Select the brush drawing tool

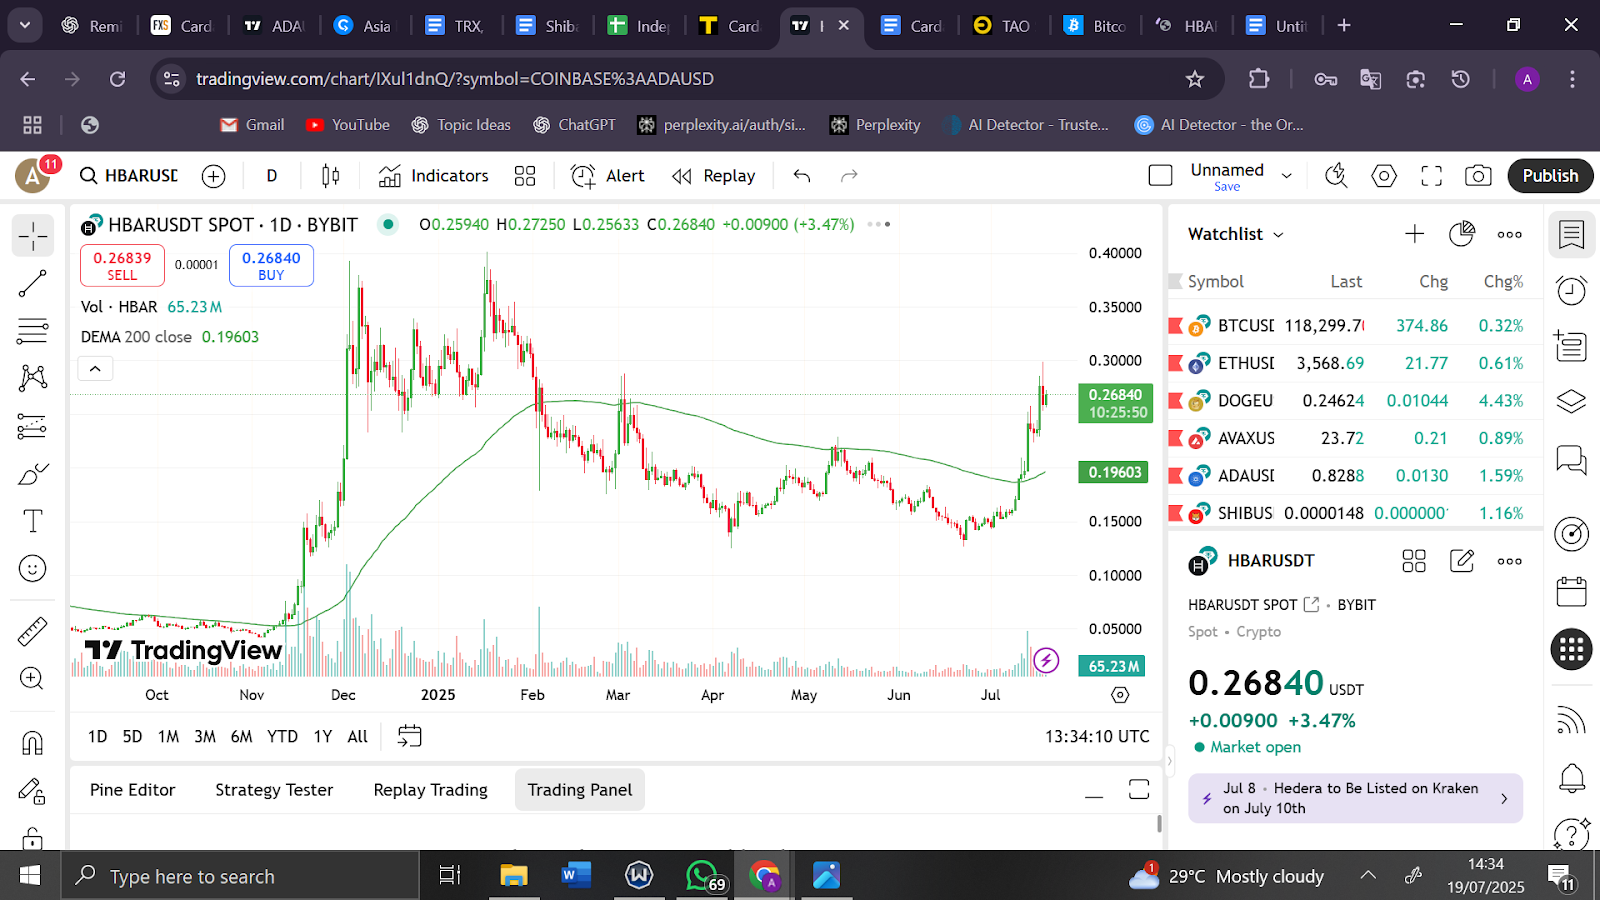tap(33, 473)
